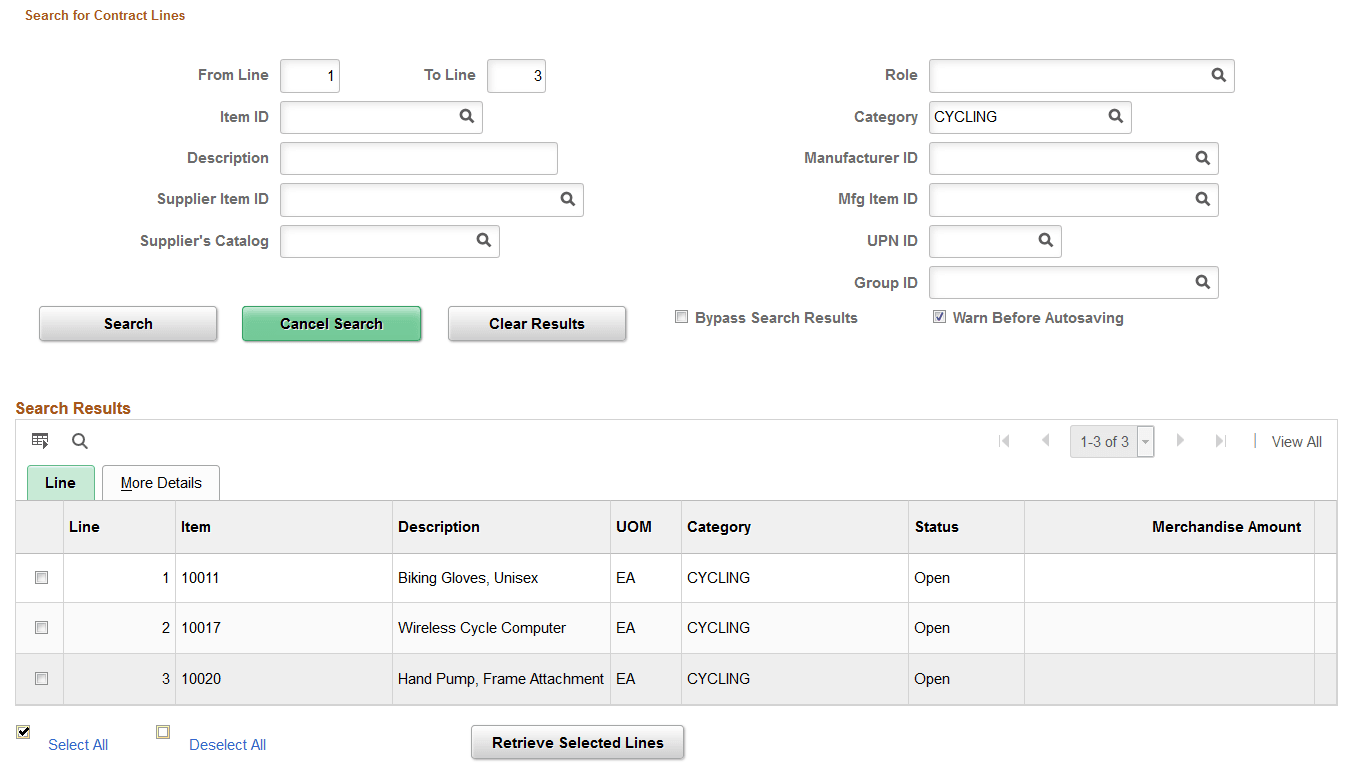Open the Item ID lookup

tap(466, 117)
